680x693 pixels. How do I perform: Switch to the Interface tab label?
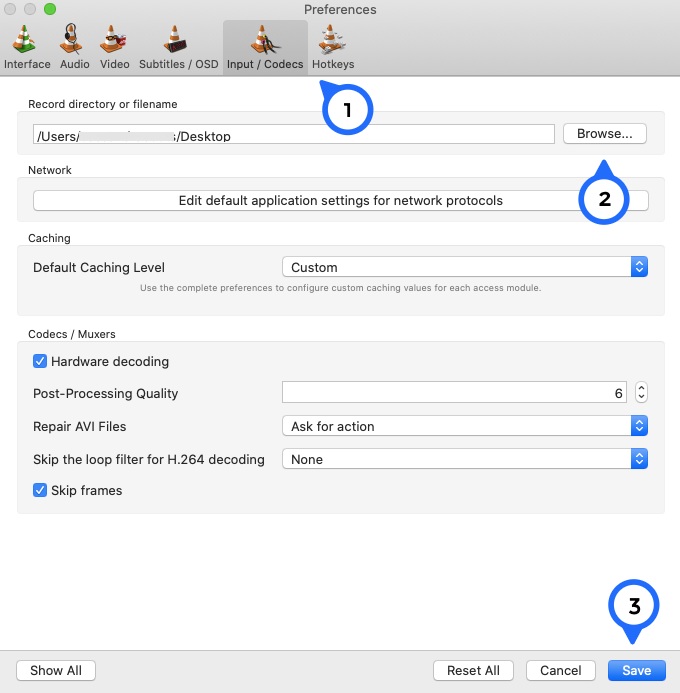coord(27,64)
